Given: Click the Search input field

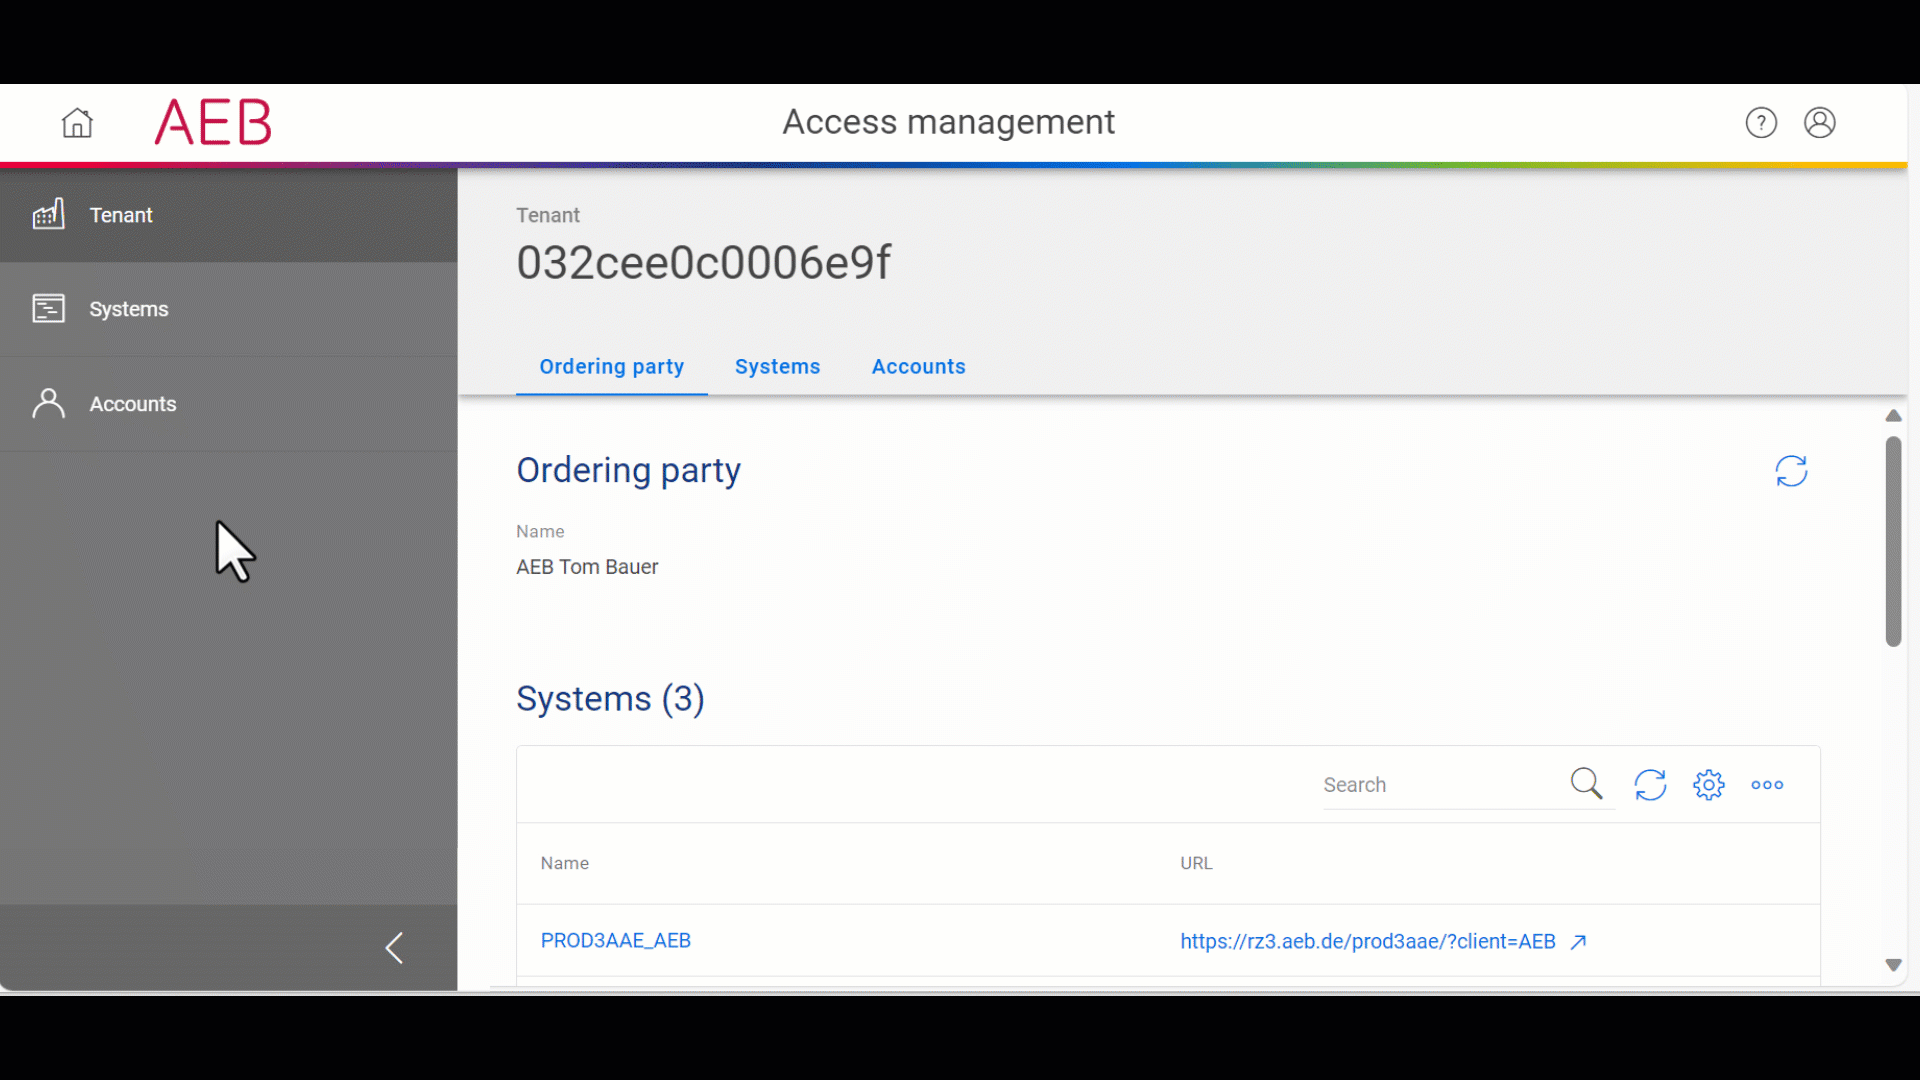Looking at the screenshot, I should point(1440,785).
